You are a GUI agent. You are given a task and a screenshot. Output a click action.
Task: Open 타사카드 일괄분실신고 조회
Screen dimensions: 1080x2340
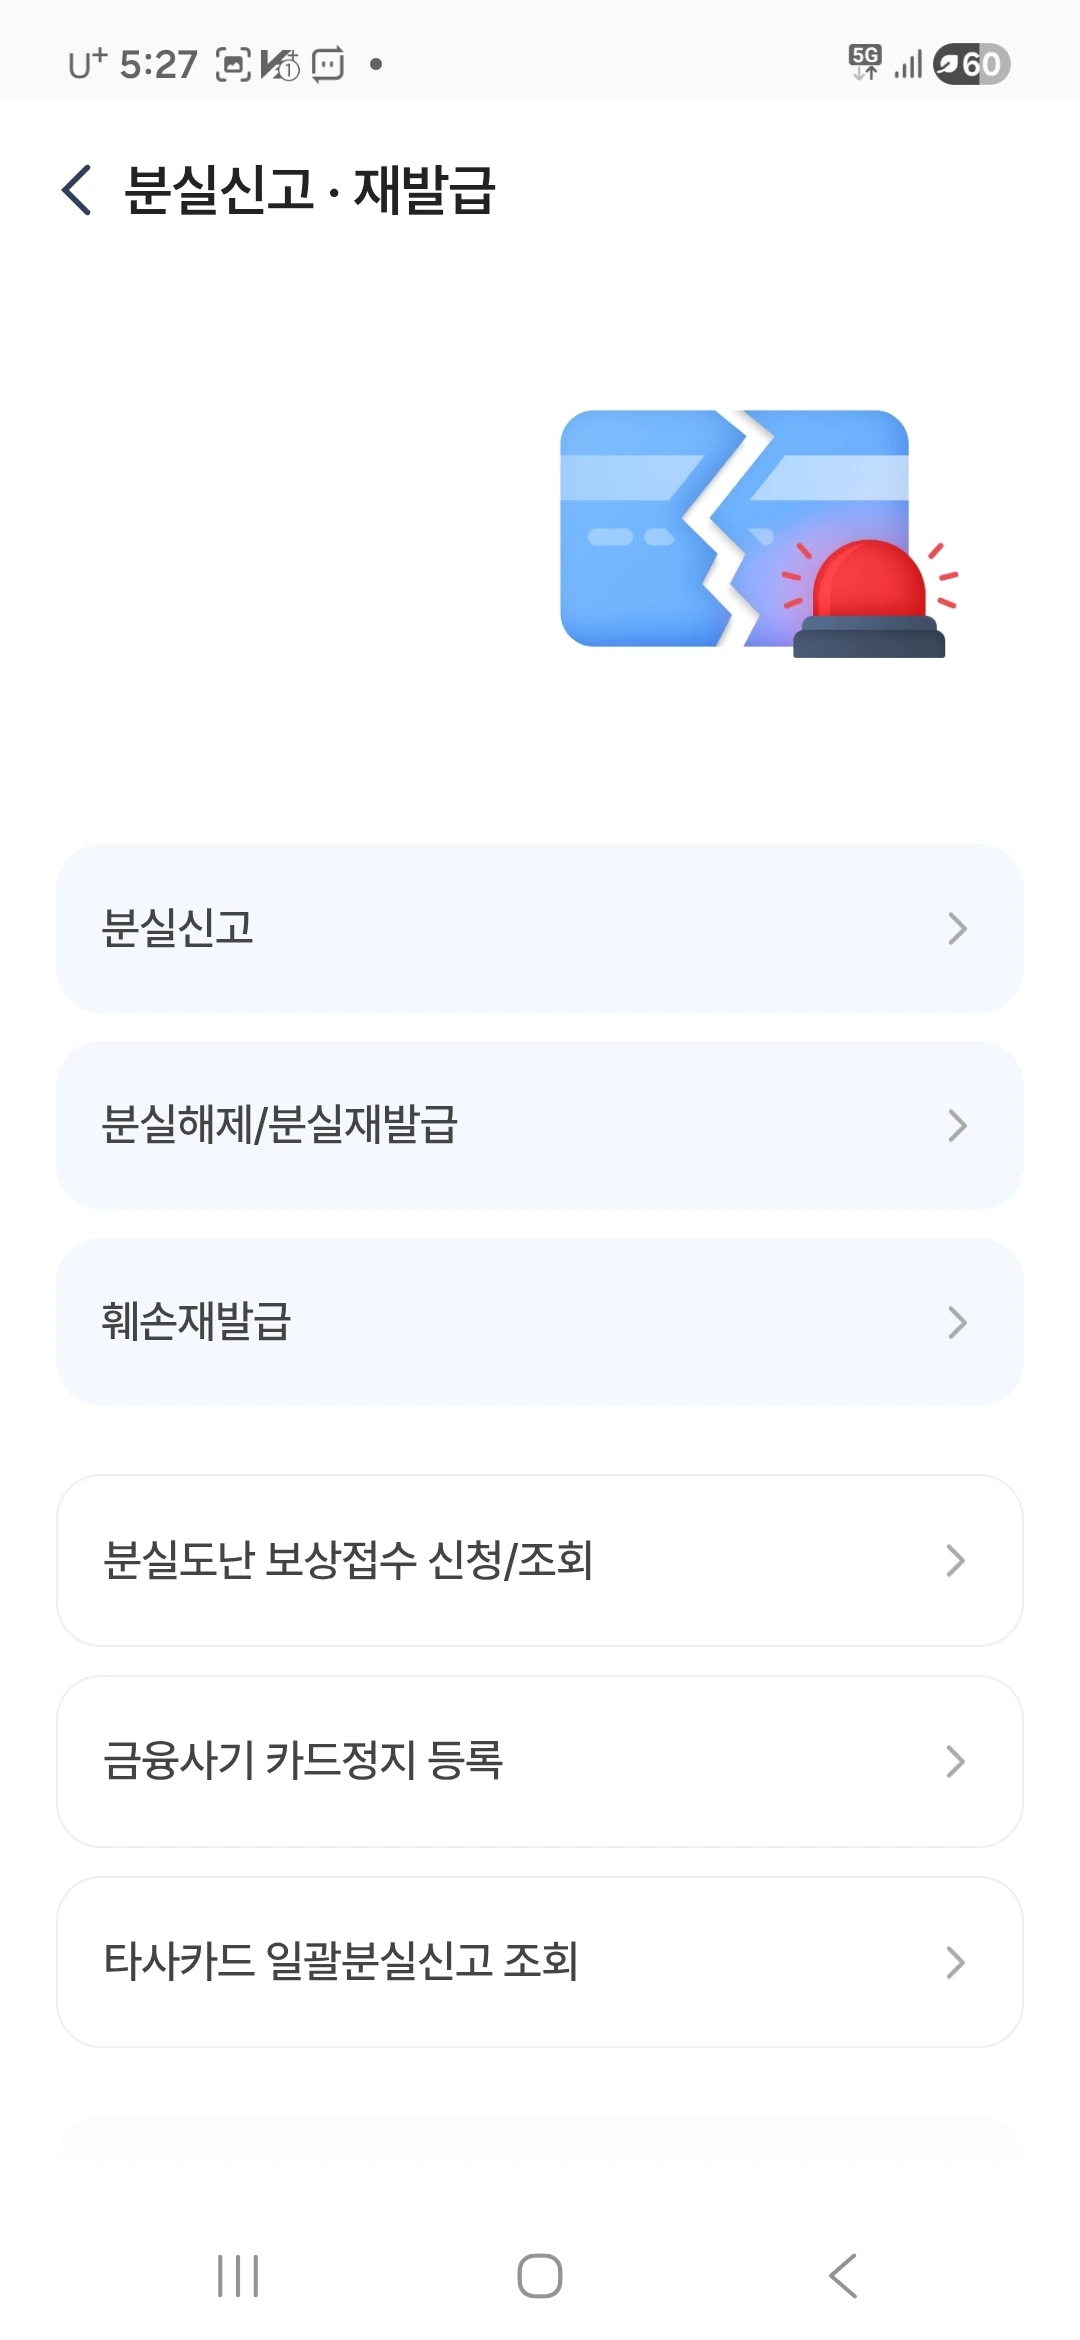click(x=540, y=1962)
